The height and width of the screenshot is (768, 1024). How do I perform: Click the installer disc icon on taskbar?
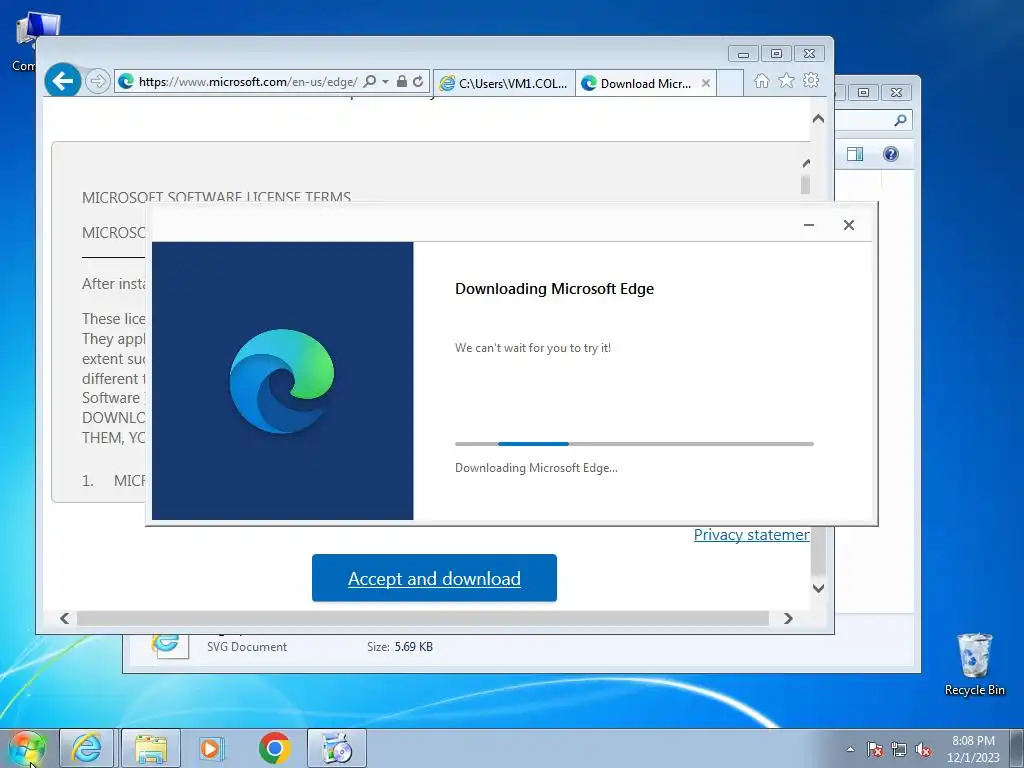point(337,748)
